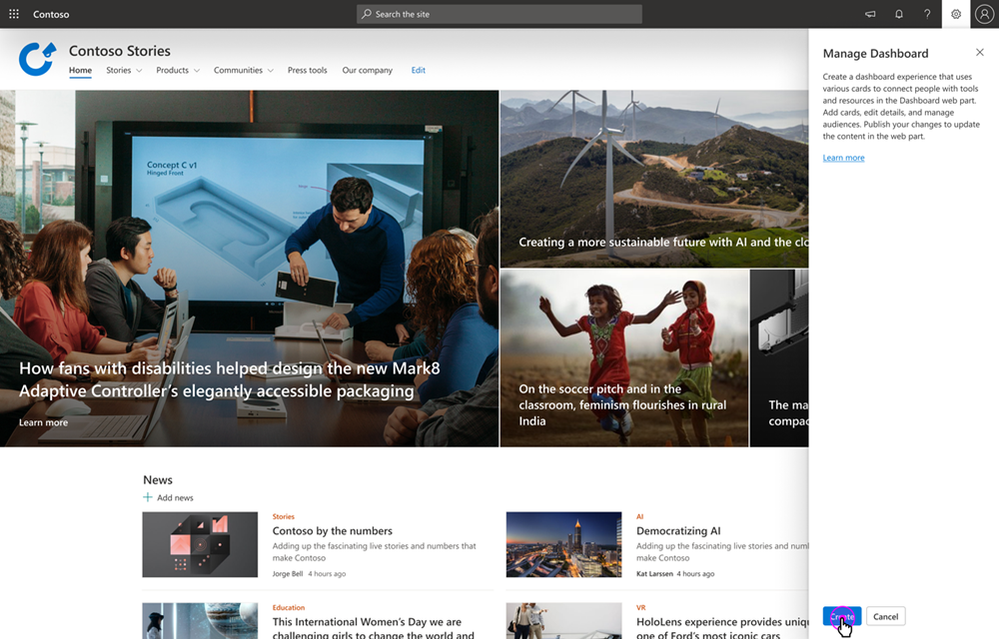
Task: Open the International Women's Day article headline
Action: click(373, 628)
